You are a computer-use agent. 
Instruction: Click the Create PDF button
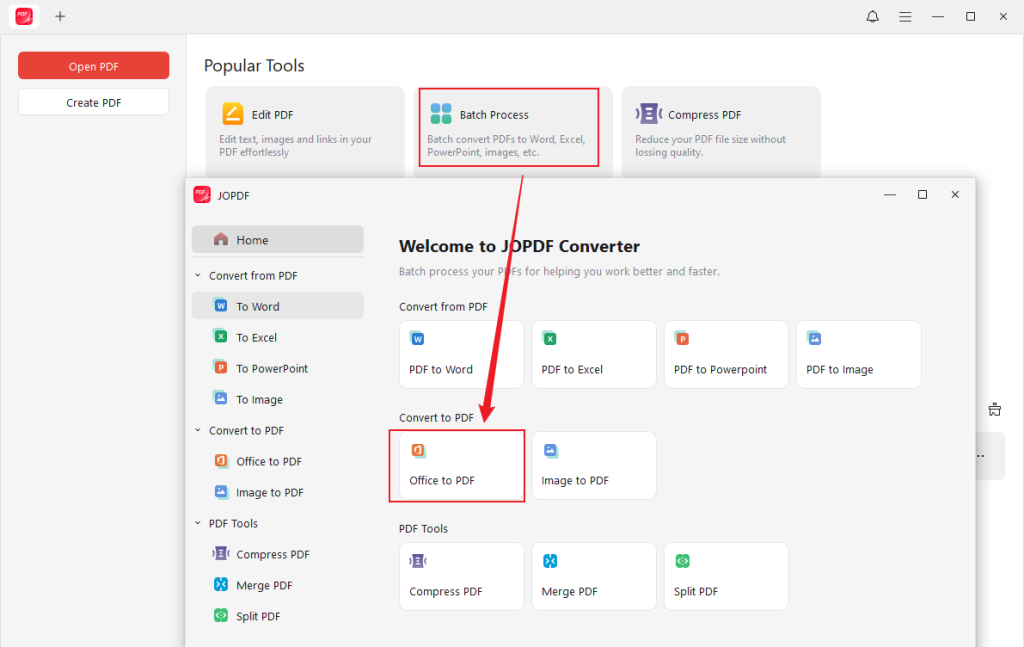(x=93, y=100)
